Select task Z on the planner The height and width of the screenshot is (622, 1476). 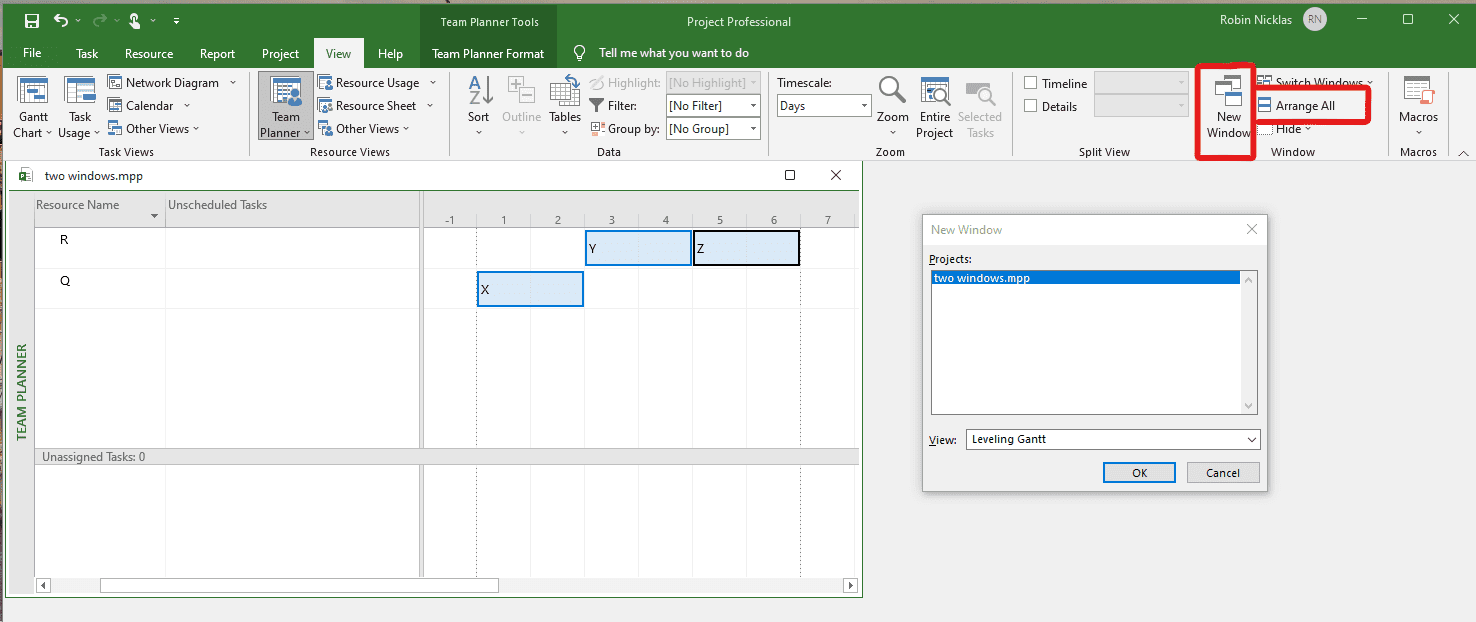point(746,248)
